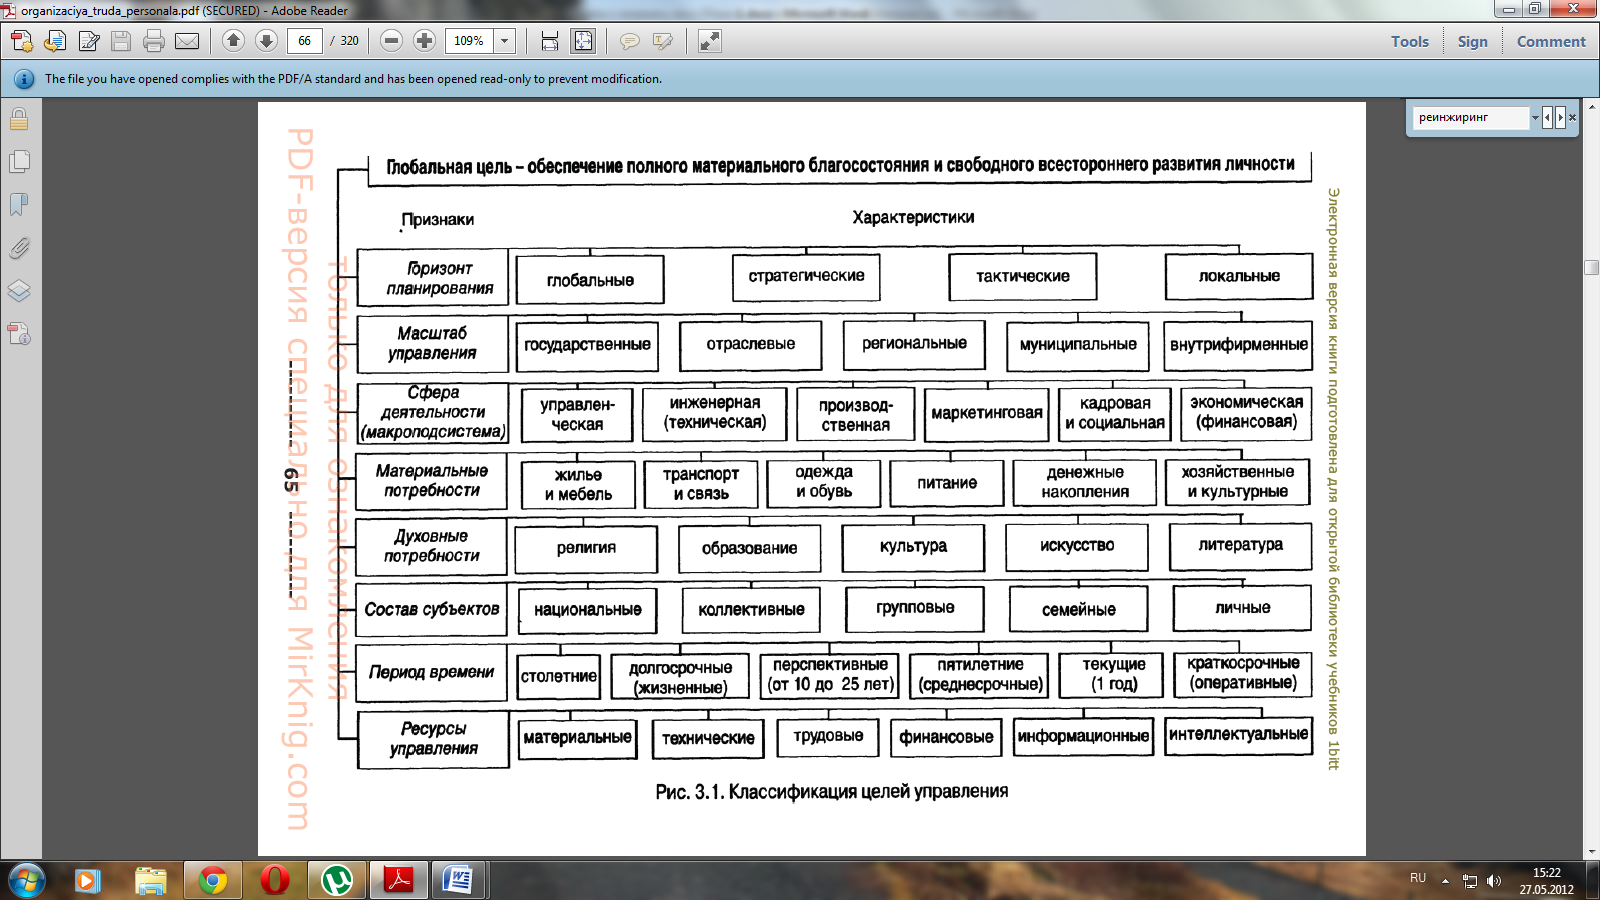1600x900 pixels.
Task: Click the vertical scrollbar thumb
Action: click(1592, 267)
